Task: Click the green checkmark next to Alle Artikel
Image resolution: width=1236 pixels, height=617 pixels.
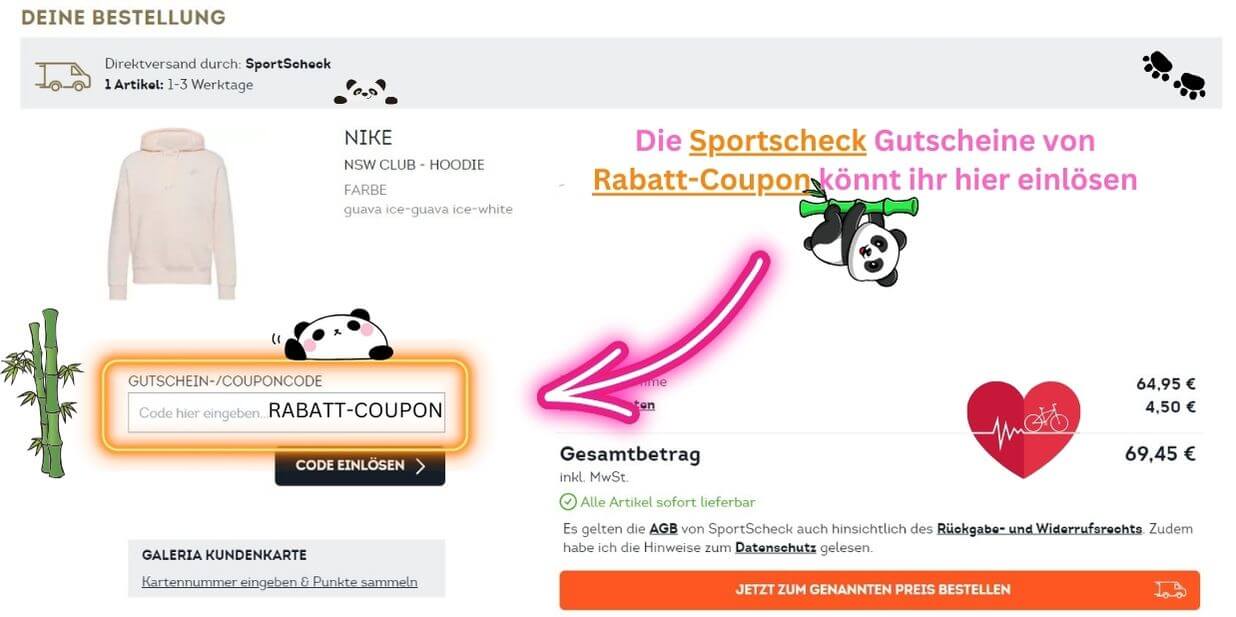Action: pyautogui.click(x=568, y=502)
